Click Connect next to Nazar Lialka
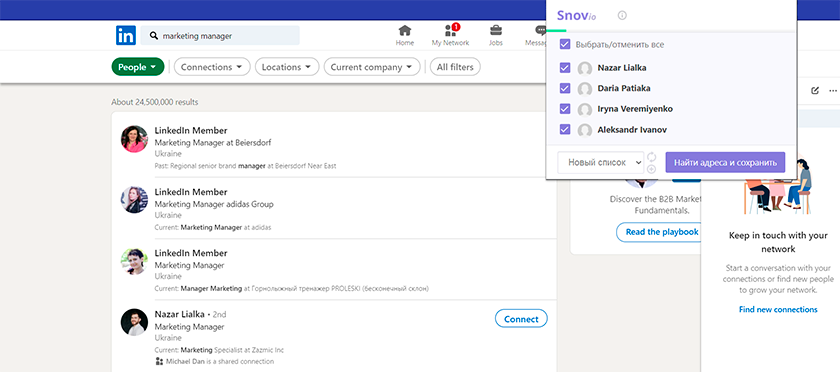This screenshot has height=372, width=840. coord(521,319)
